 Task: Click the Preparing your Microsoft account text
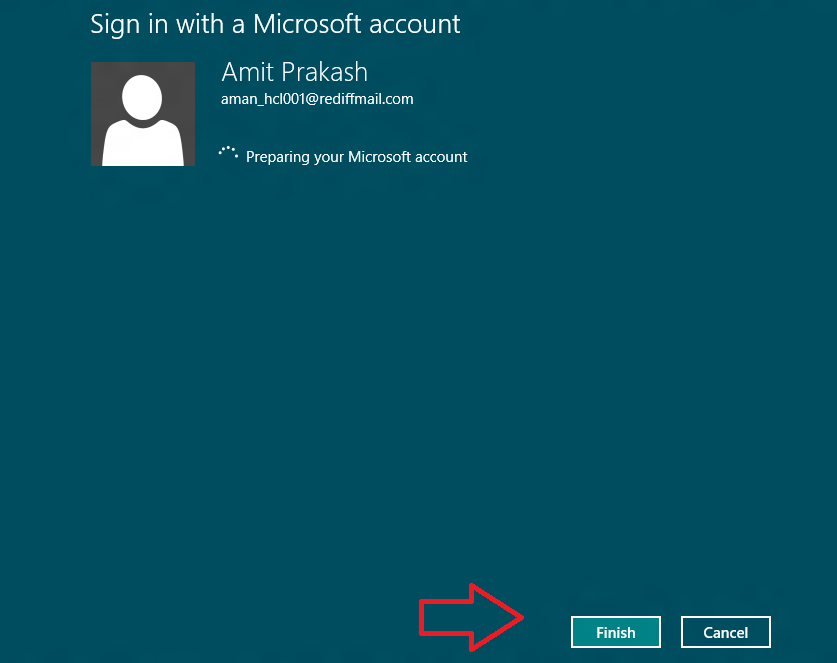pyautogui.click(x=357, y=157)
